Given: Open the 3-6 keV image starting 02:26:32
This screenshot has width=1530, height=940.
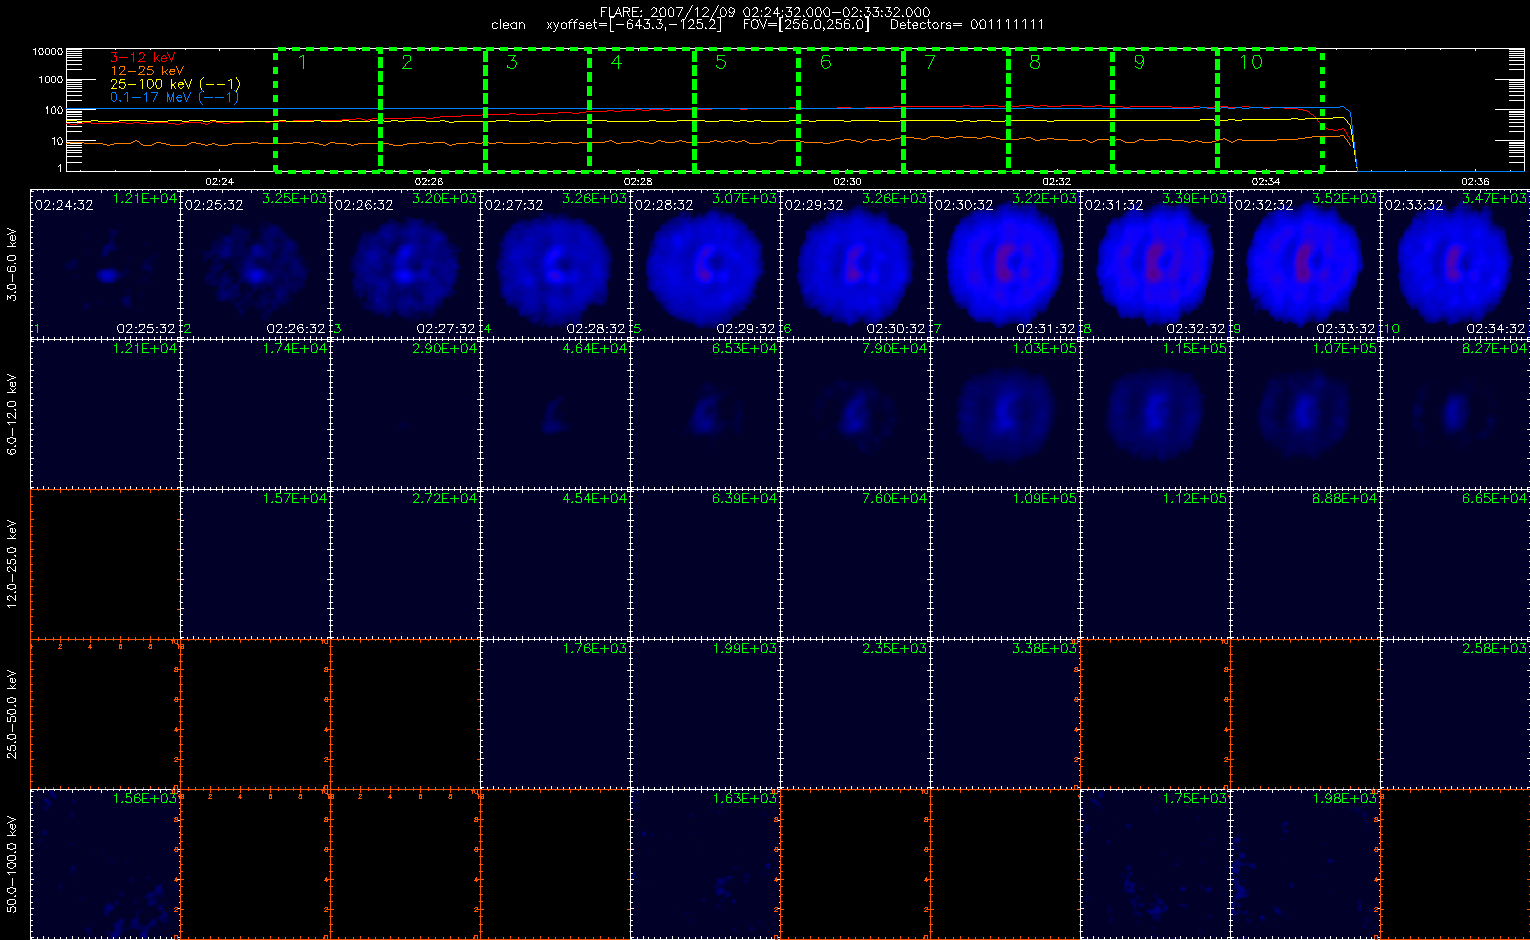Looking at the screenshot, I should (x=406, y=264).
